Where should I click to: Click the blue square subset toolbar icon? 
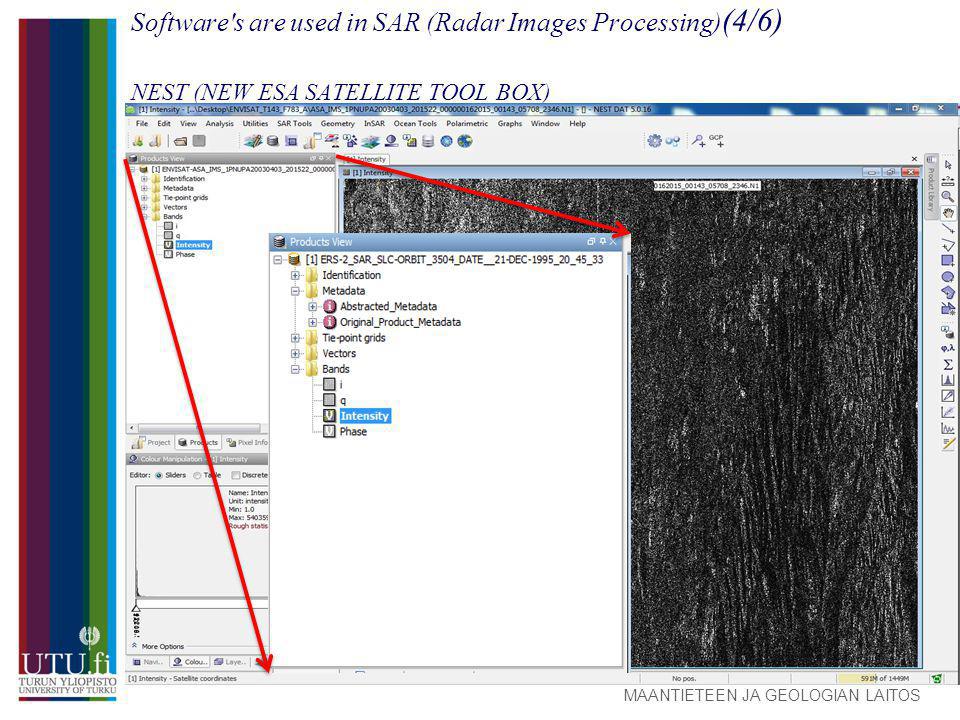[x=291, y=141]
